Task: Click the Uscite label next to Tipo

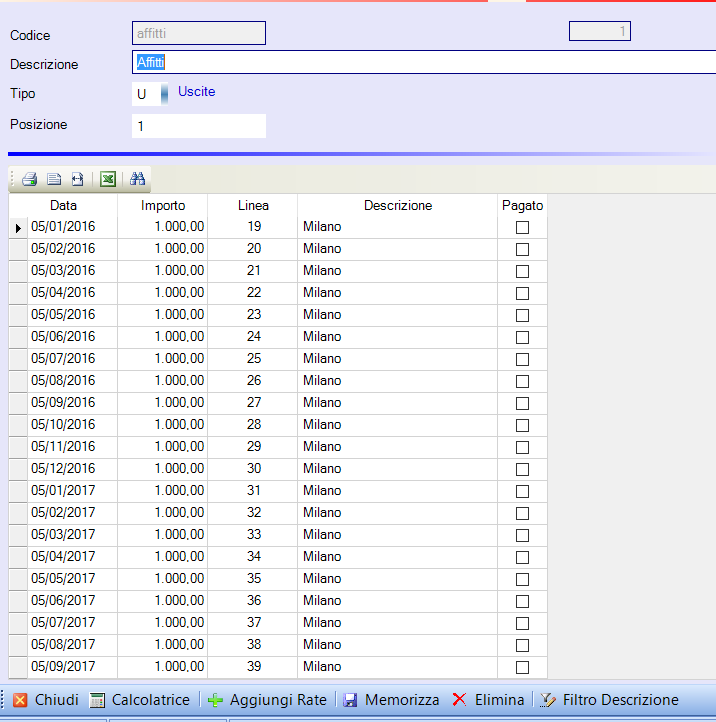Action: [197, 92]
